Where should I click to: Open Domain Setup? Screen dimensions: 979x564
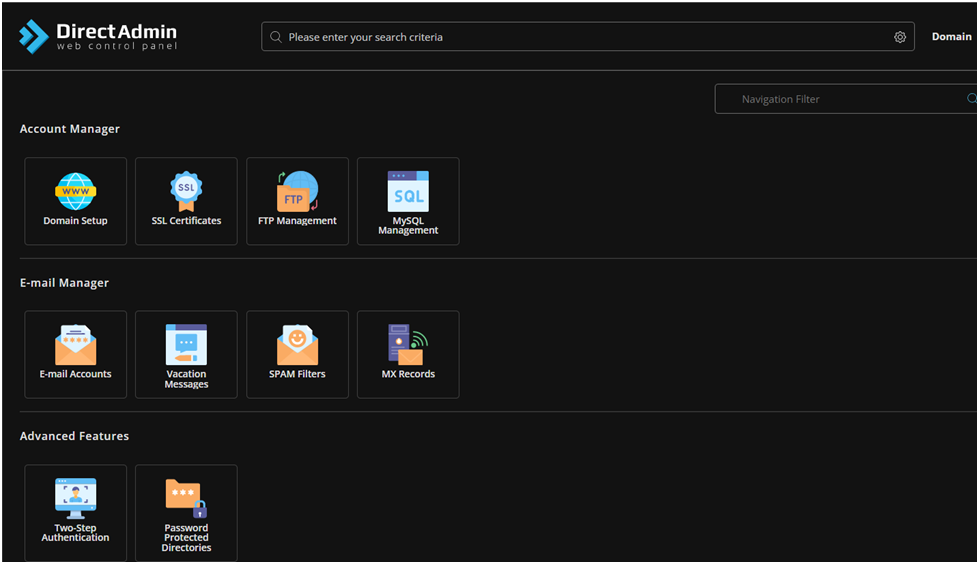(x=76, y=201)
